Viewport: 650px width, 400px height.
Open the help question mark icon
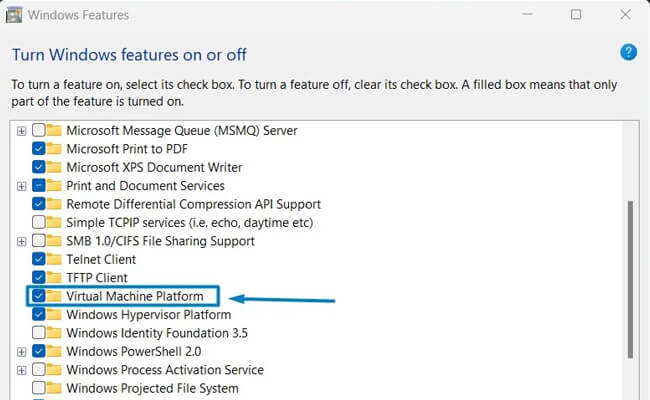point(628,53)
